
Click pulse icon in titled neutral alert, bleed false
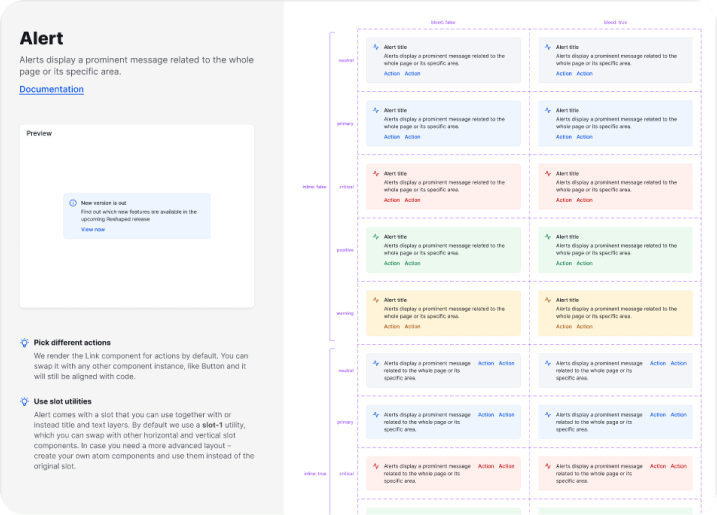[376, 47]
